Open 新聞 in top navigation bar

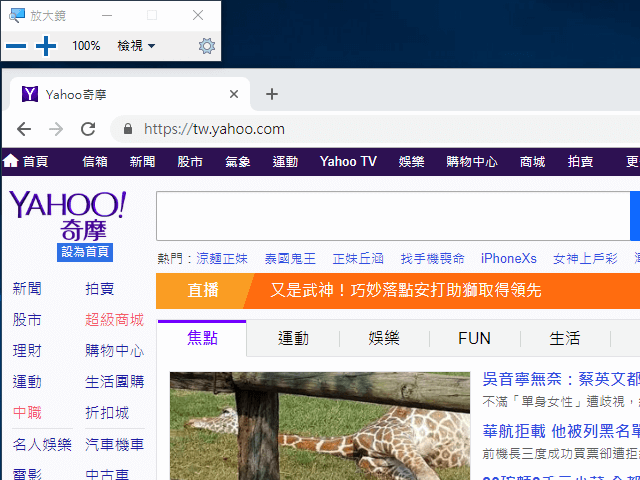click(x=142, y=162)
